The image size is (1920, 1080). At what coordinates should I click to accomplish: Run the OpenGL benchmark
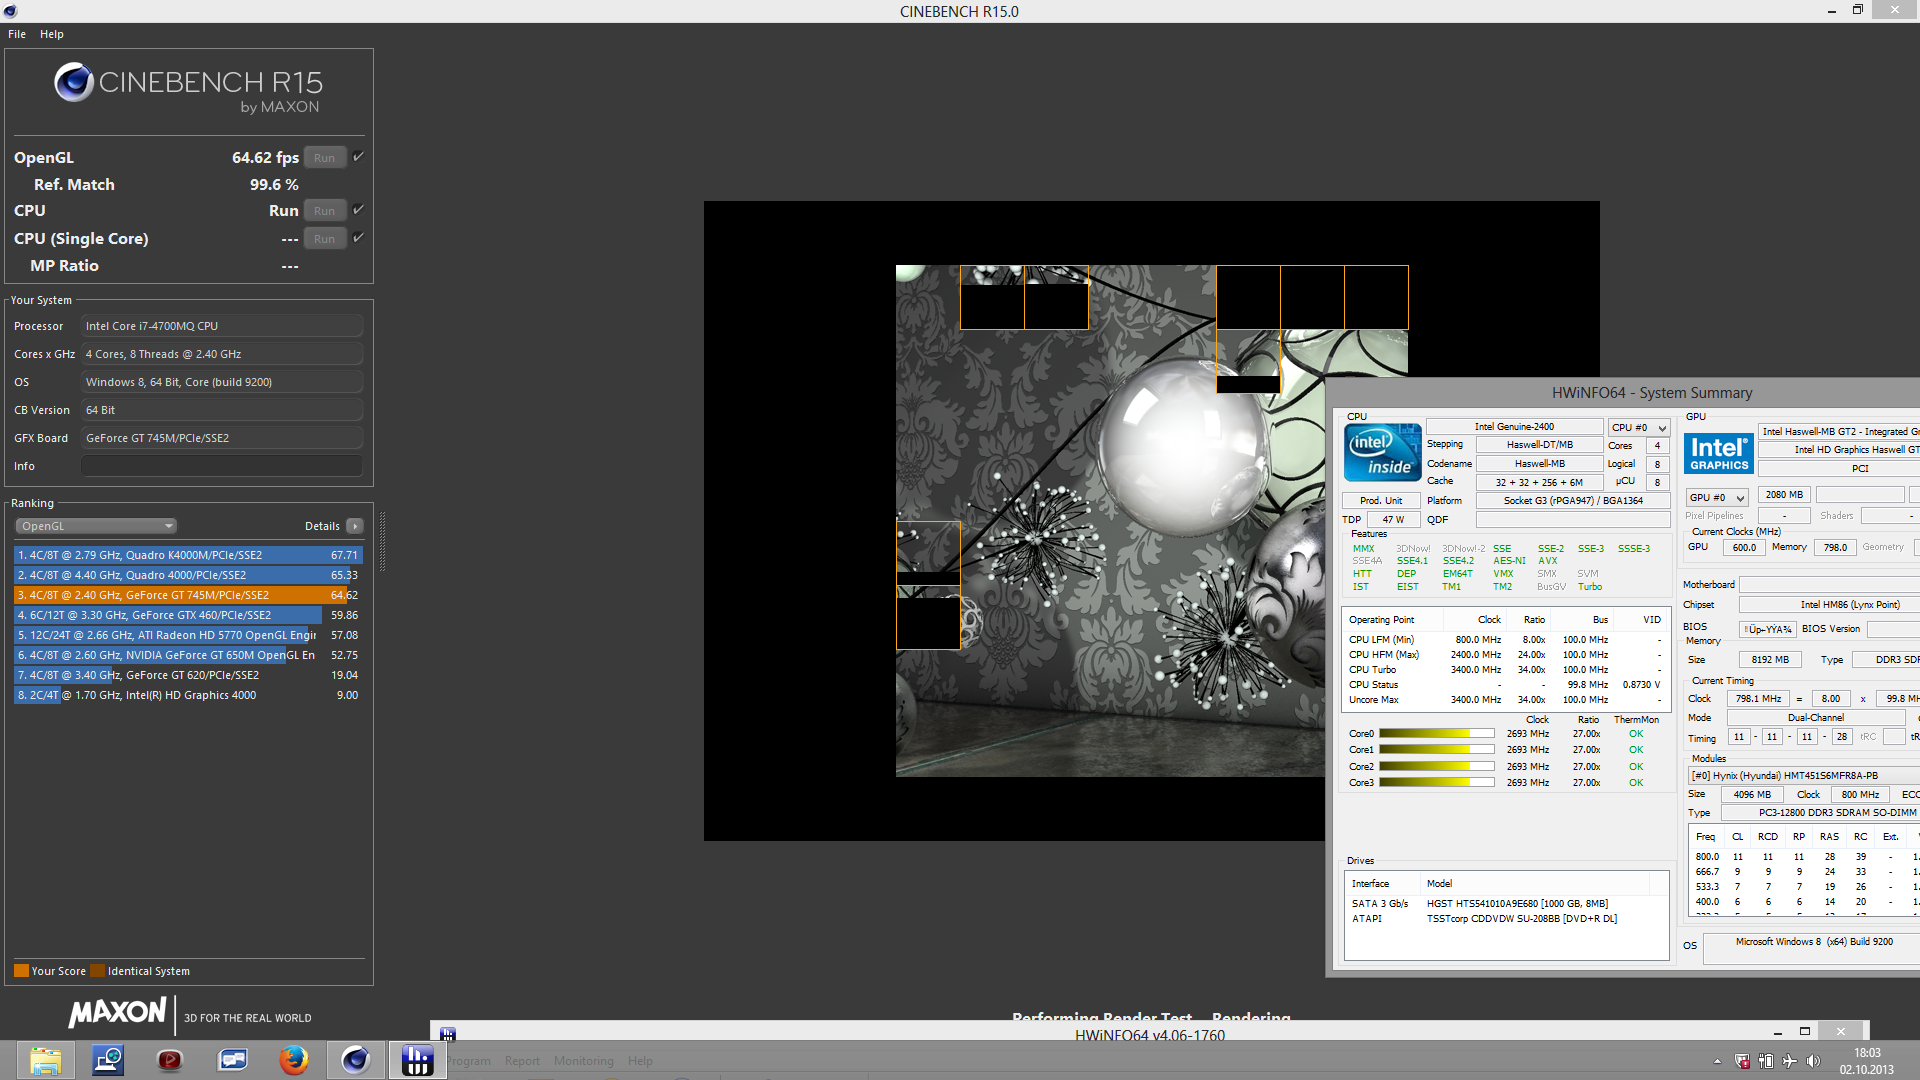click(324, 158)
